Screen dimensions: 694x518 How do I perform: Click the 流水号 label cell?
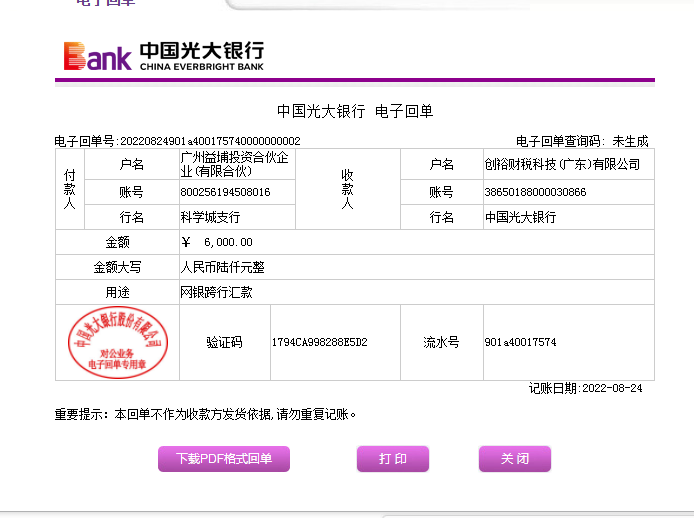[442, 342]
